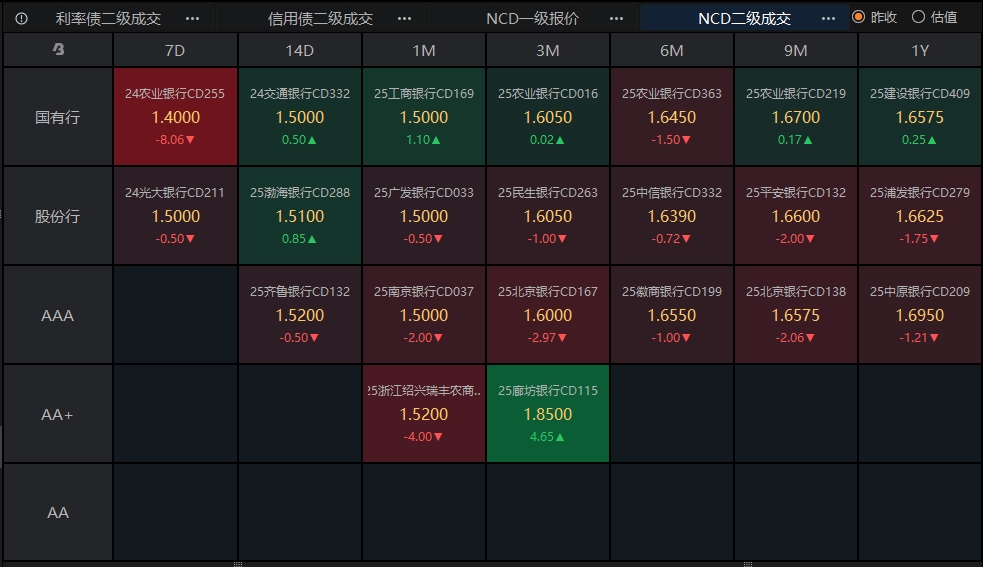Screen dimensions: 983x567
Task: Open the 25建设银行CD409 cell
Action: (x=920, y=117)
